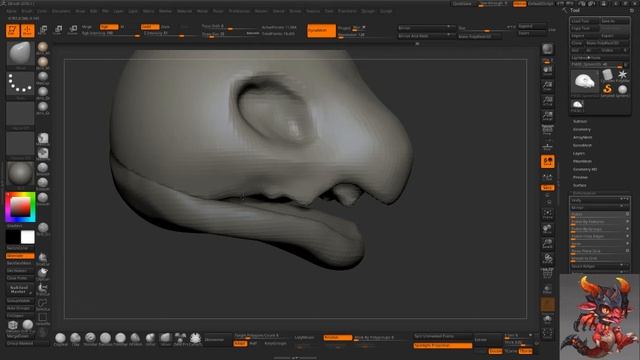The height and width of the screenshot is (360, 640).
Task: Select the PolyMesh3D star tool thumbnail
Action: (622, 75)
